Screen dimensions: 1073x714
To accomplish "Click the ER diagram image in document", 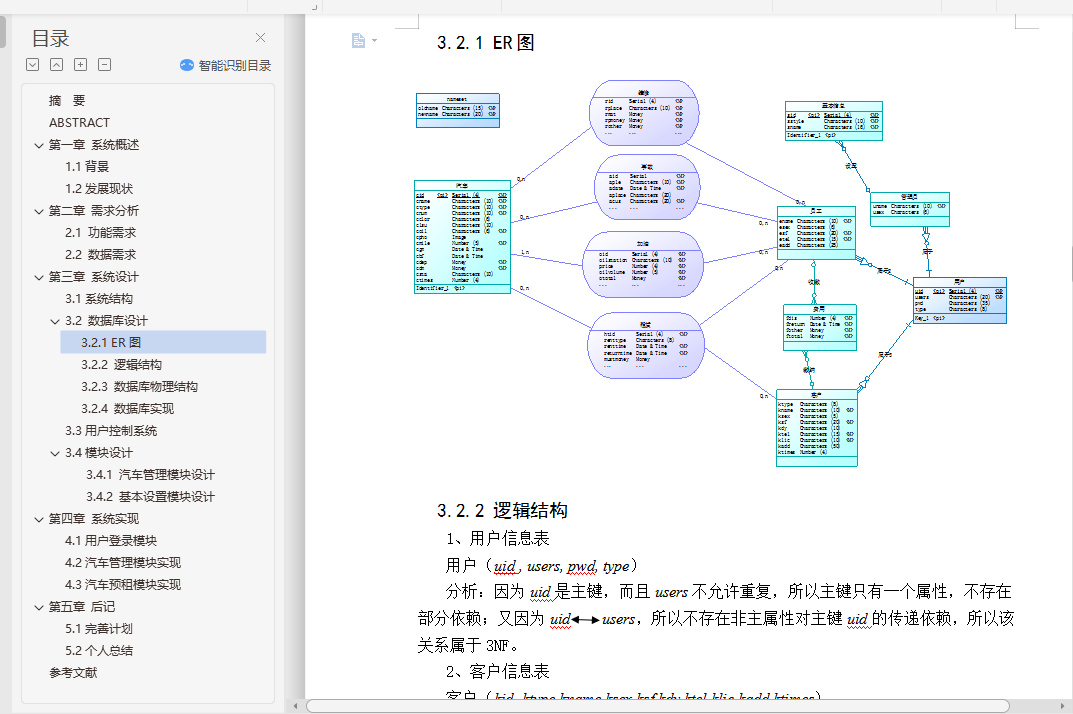I will click(711, 273).
